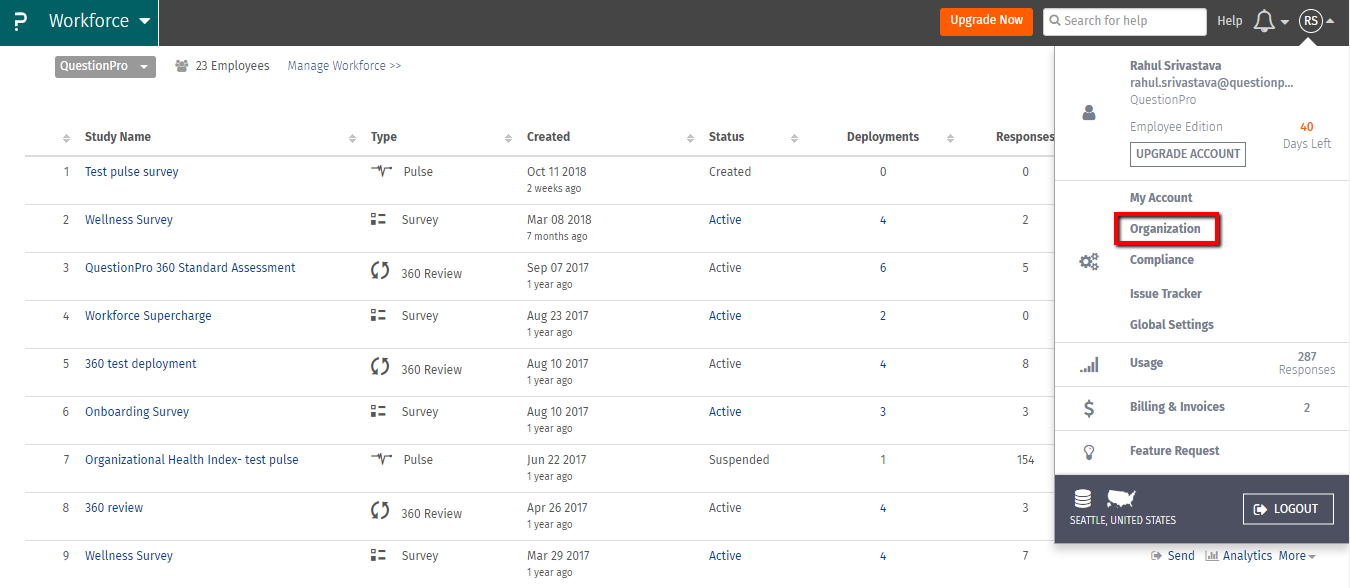The image size is (1350, 588).
Task: Click the employees group icon
Action: [182, 66]
